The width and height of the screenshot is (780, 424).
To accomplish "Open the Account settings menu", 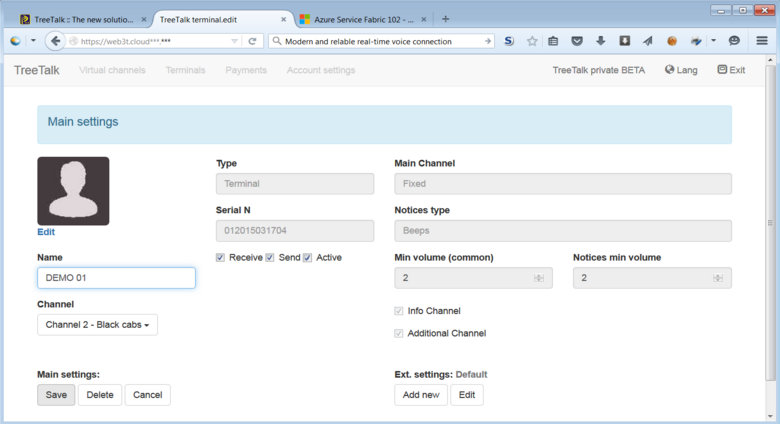I will (321, 70).
